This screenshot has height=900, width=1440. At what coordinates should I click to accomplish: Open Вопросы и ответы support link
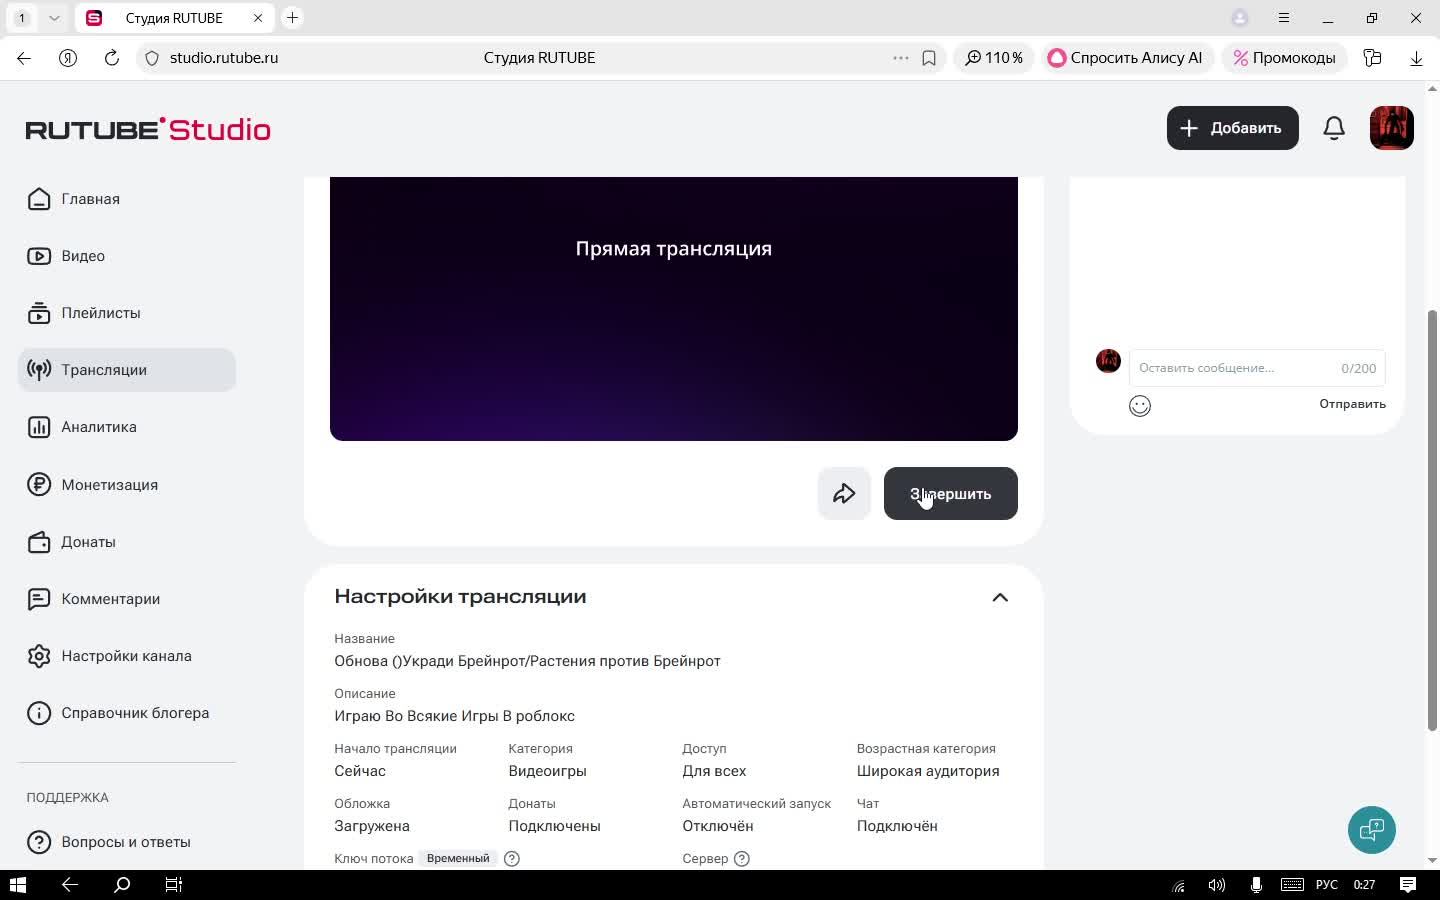click(127, 842)
